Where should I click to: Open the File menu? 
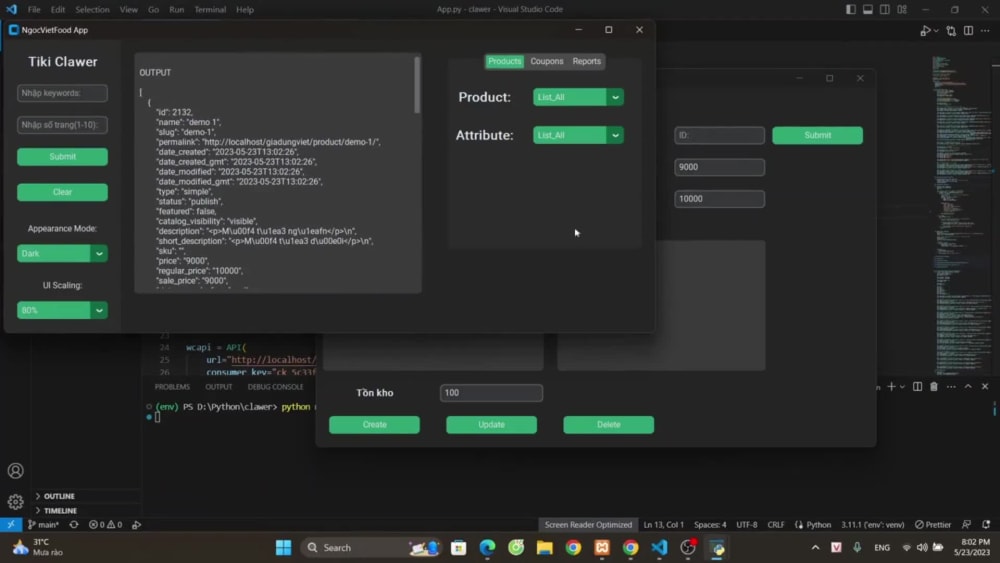tap(34, 10)
